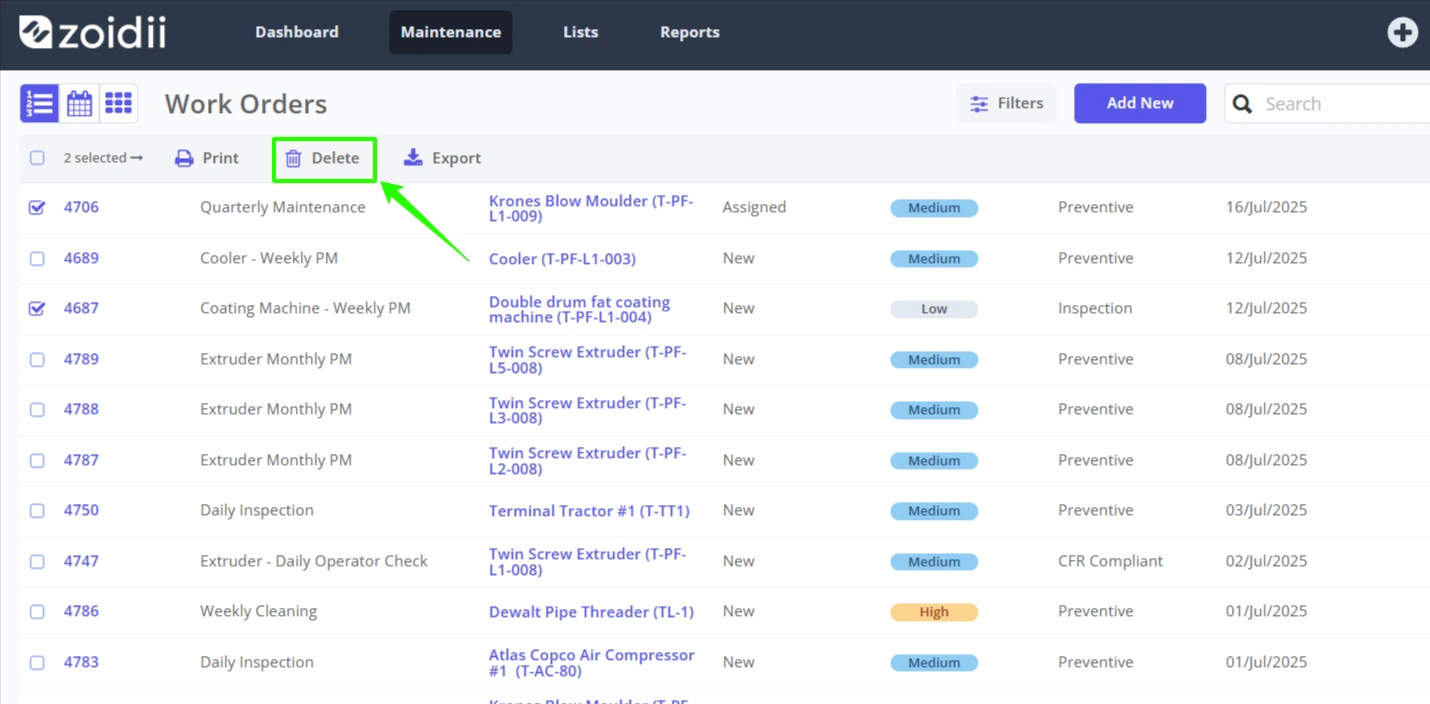Uncheck work order 4706 checkbox
Screen dimensions: 1430x704
(x=37, y=207)
